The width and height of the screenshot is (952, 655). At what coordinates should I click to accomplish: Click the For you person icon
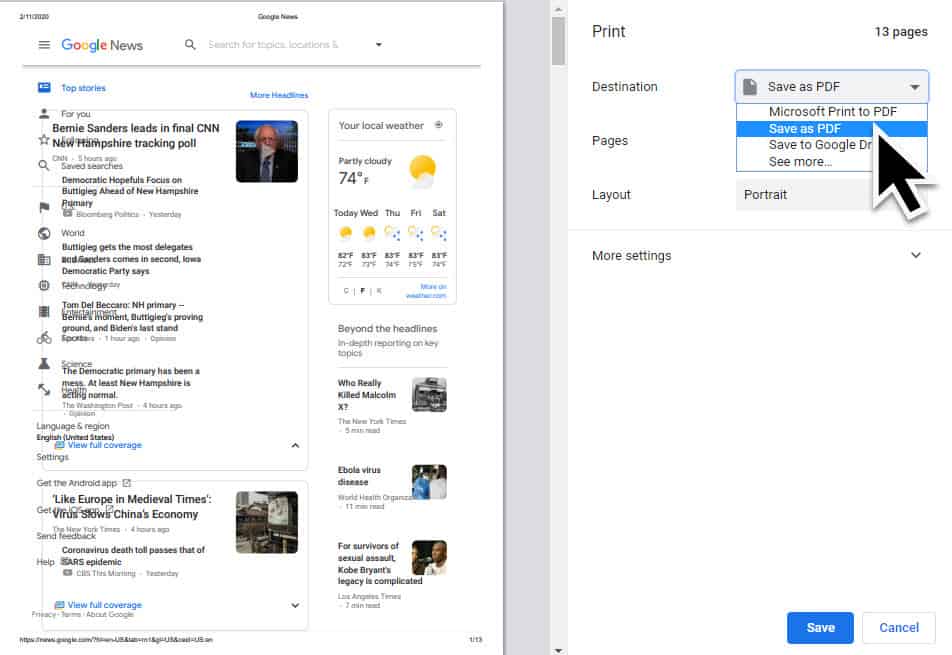point(44,113)
